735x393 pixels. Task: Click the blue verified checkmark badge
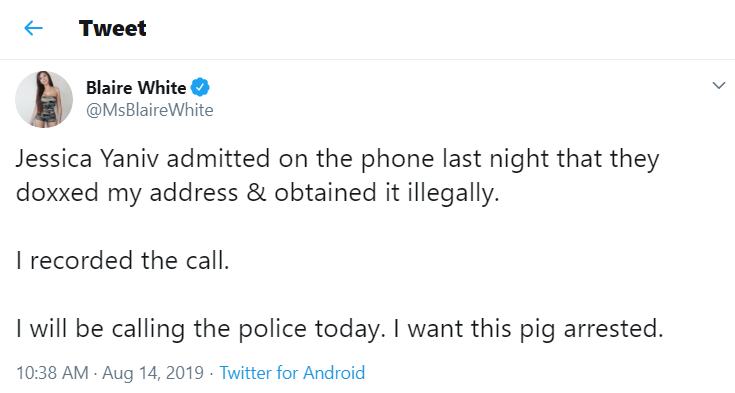point(200,87)
